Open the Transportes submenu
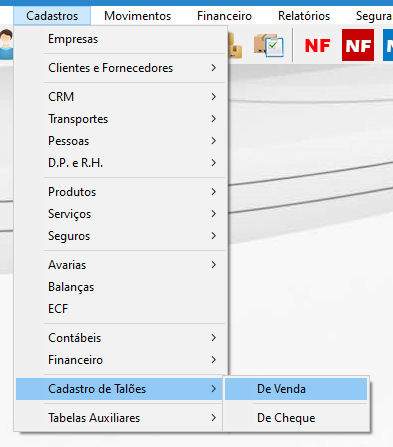The image size is (393, 447). [x=120, y=119]
